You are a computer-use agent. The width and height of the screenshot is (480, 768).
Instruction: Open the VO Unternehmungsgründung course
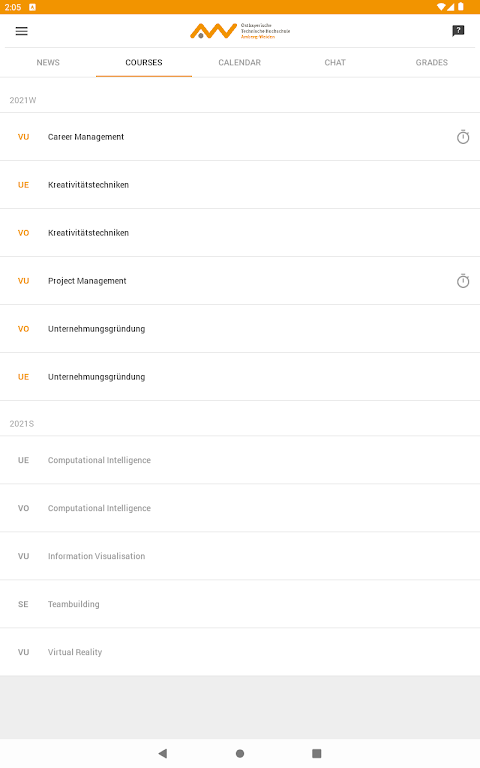(240, 329)
